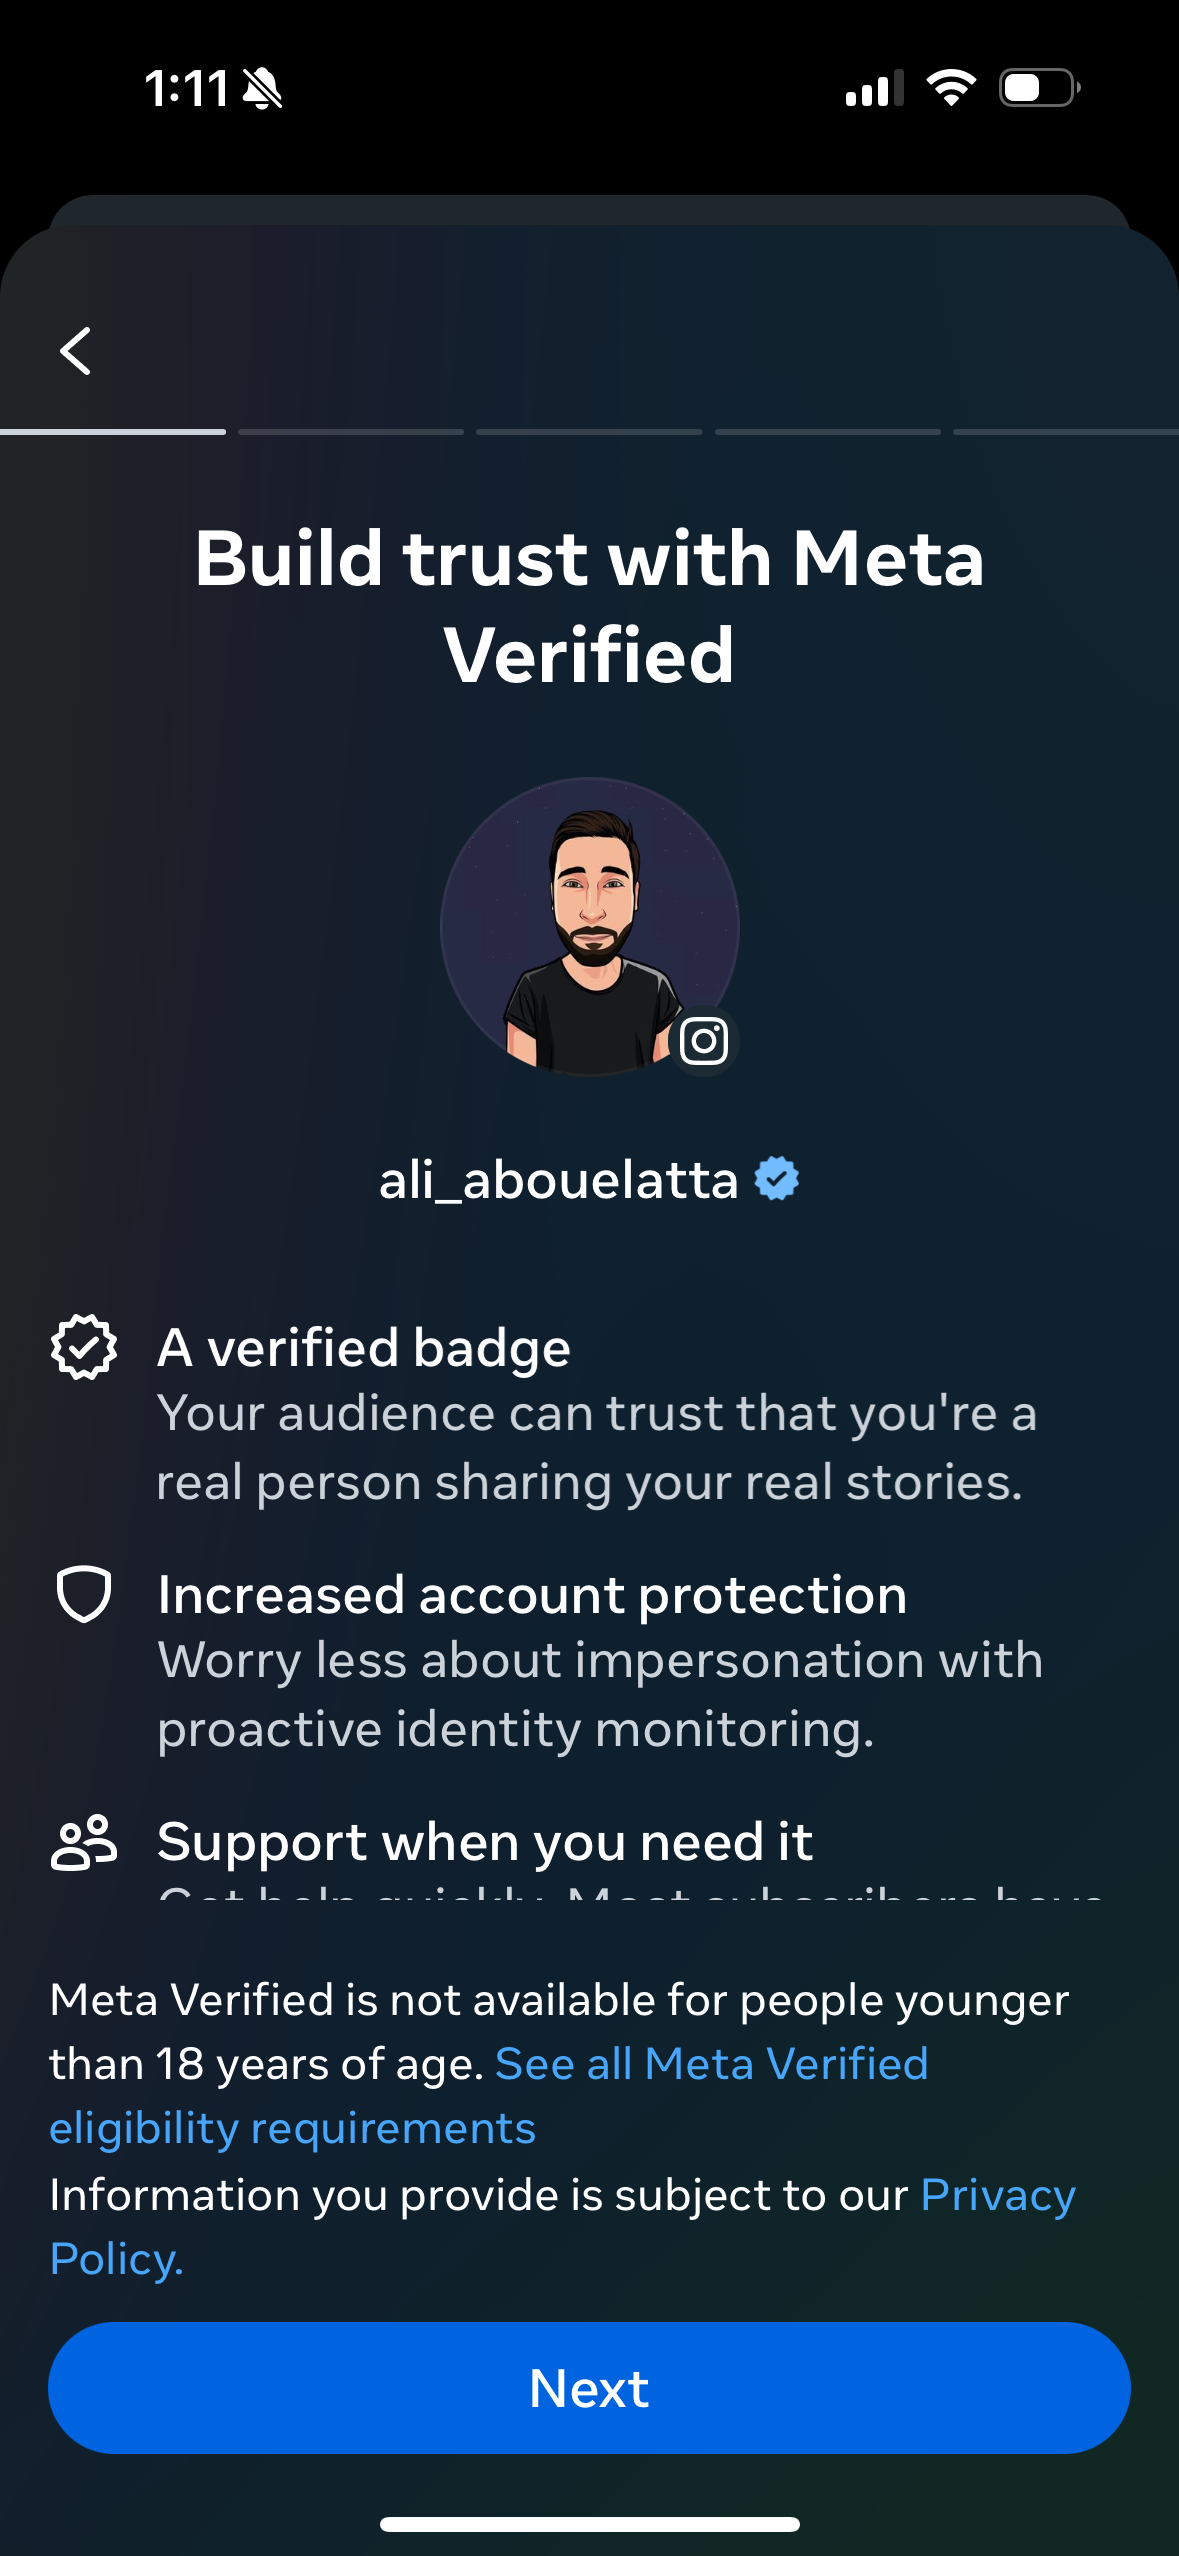Tap the Instagram logo badge on avatar
Image resolution: width=1179 pixels, height=2556 pixels.
704,1041
